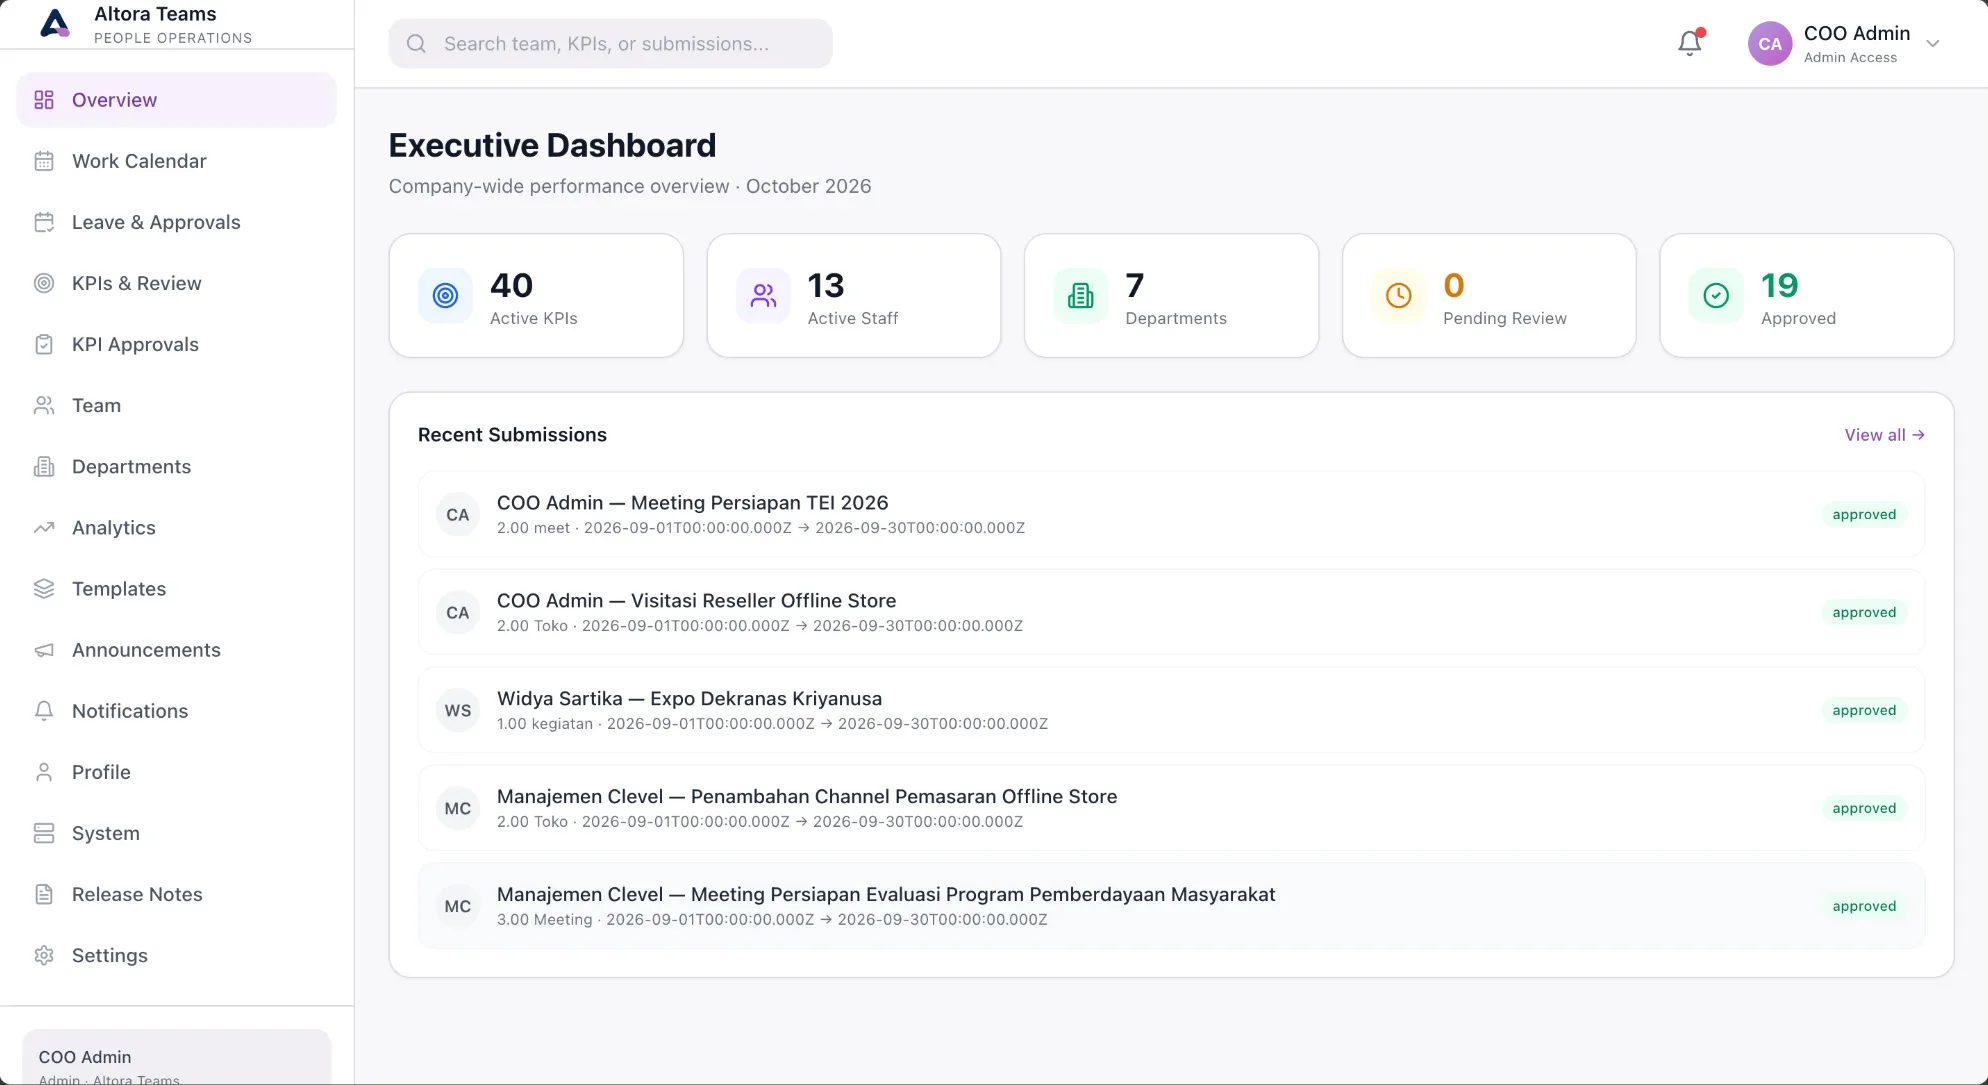Click the Overview grid icon in sidebar
This screenshot has width=1988, height=1085.
click(44, 100)
